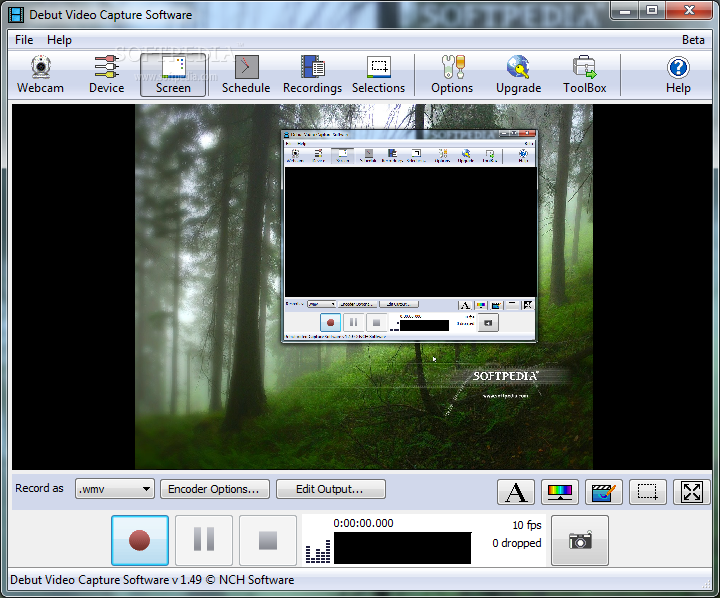Click the 10 fps text
The width and height of the screenshot is (720, 598).
tap(527, 525)
